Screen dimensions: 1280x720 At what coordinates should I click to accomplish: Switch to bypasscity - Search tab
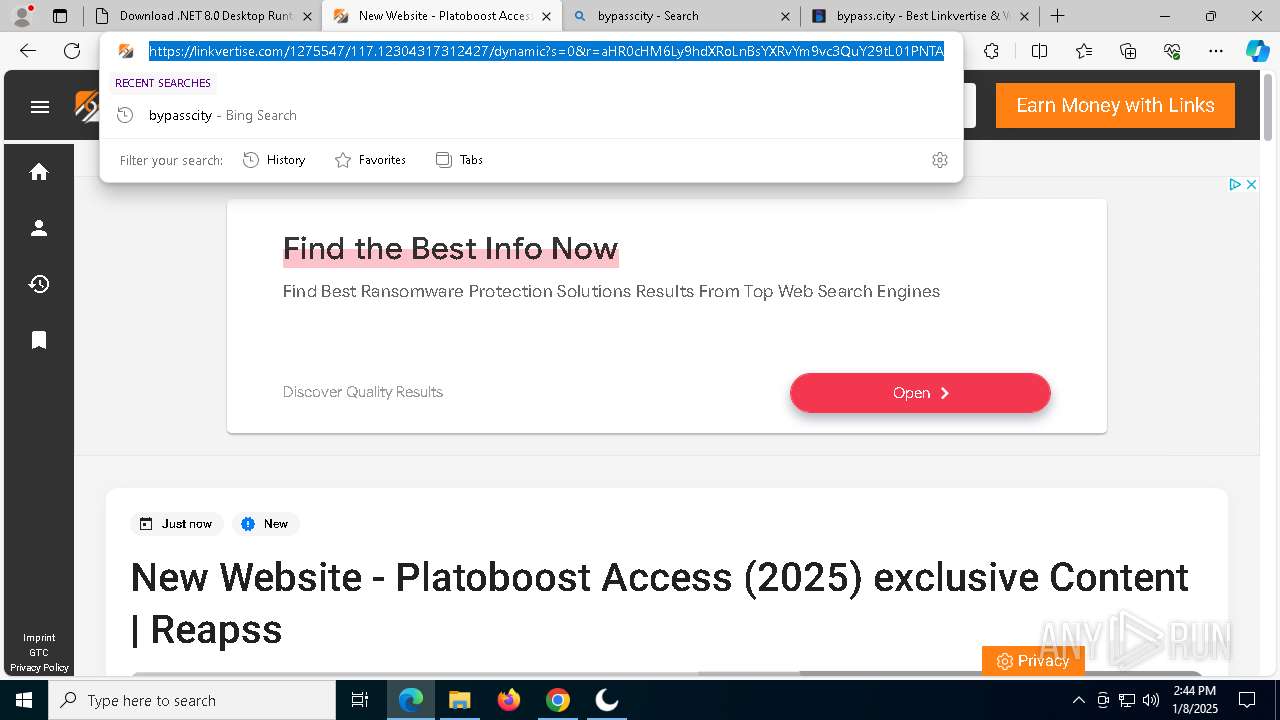tap(681, 16)
